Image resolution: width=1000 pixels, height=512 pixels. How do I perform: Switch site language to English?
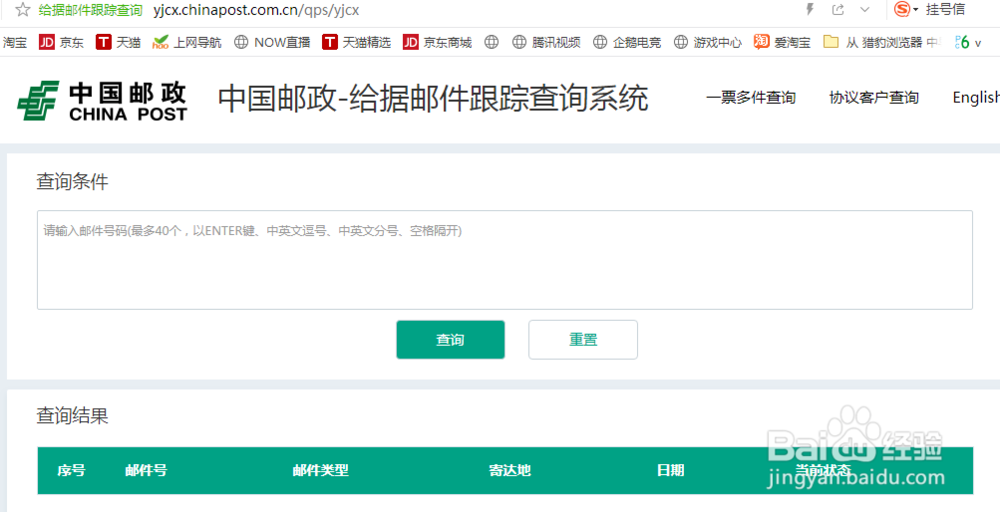coord(976,98)
